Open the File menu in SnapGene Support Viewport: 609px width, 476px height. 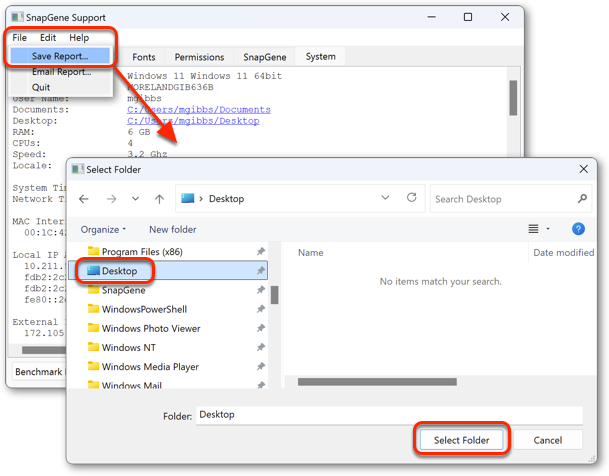coord(19,38)
